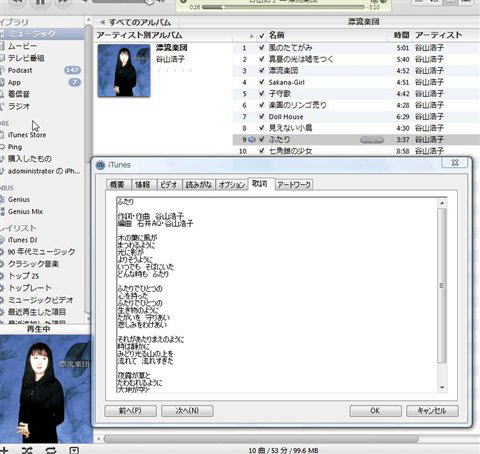Toggle repeat at the bottom left
The height and width of the screenshot is (454, 480).
click(51, 450)
